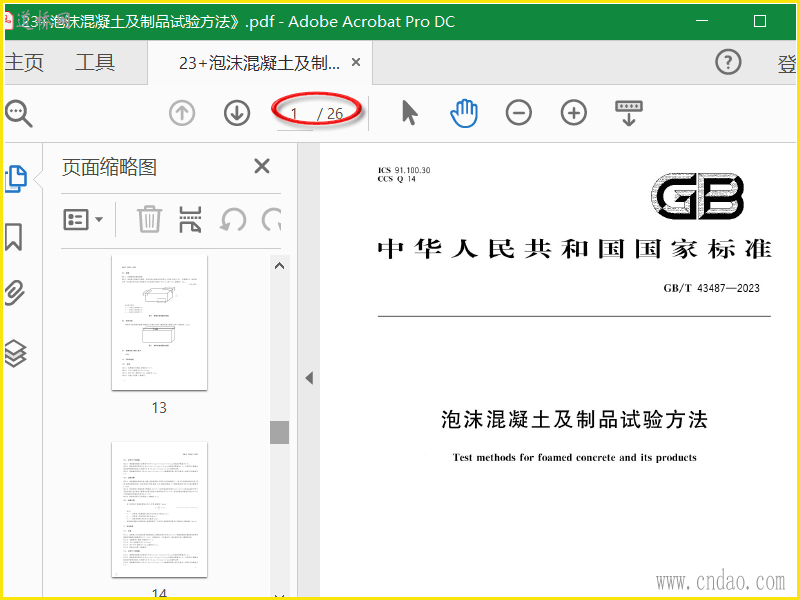Go to previous page arrow
800x600 pixels.
pos(182,113)
